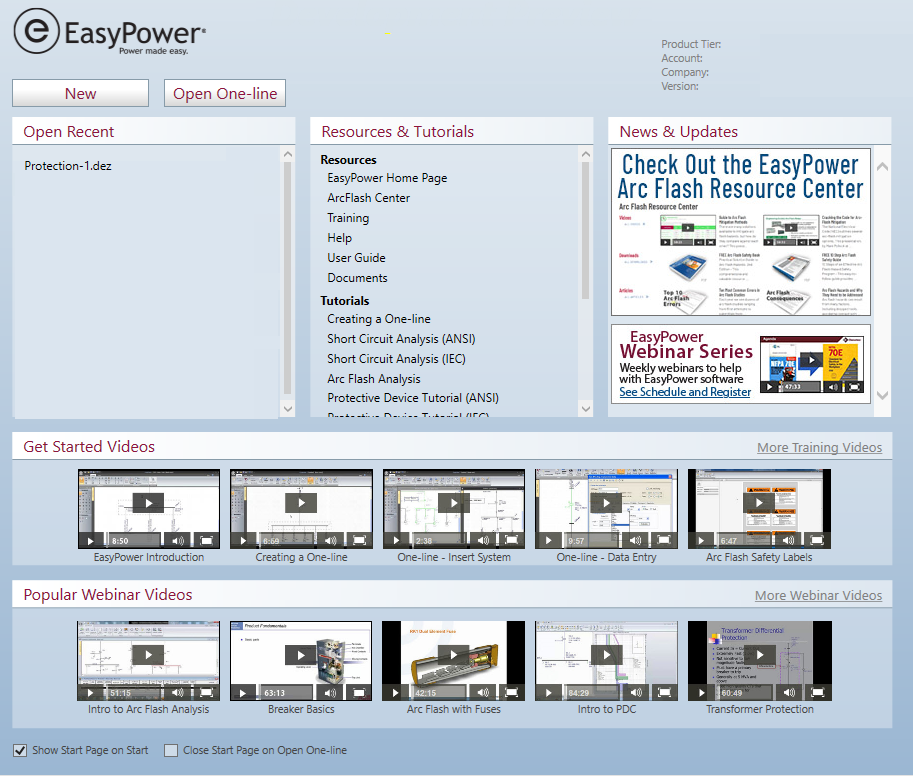This screenshot has height=777, width=913.
Task: Play the One-line - Insert System video
Action: pos(454,503)
